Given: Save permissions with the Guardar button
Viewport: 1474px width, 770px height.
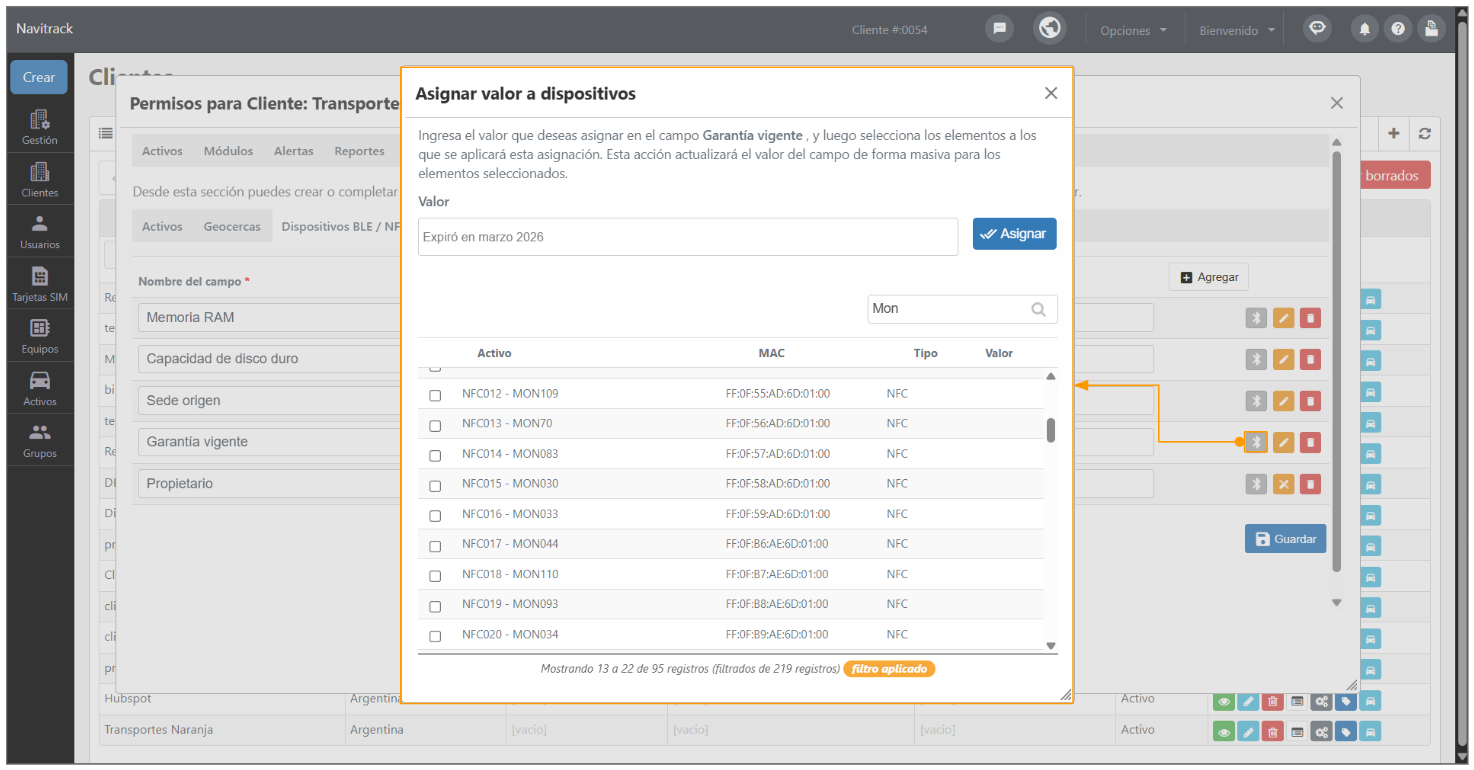Looking at the screenshot, I should click(x=1285, y=539).
